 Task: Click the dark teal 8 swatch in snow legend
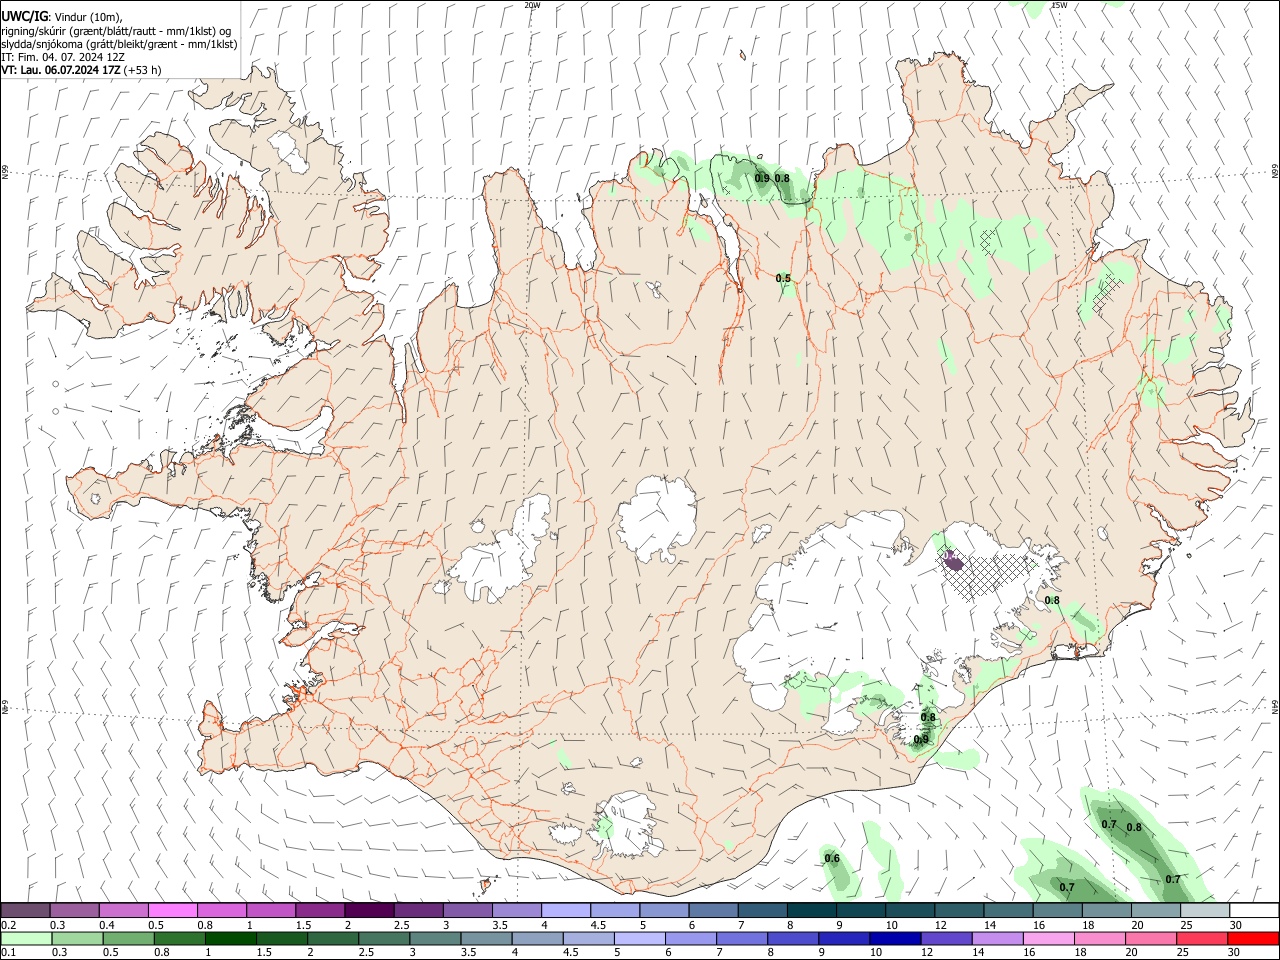(812, 910)
